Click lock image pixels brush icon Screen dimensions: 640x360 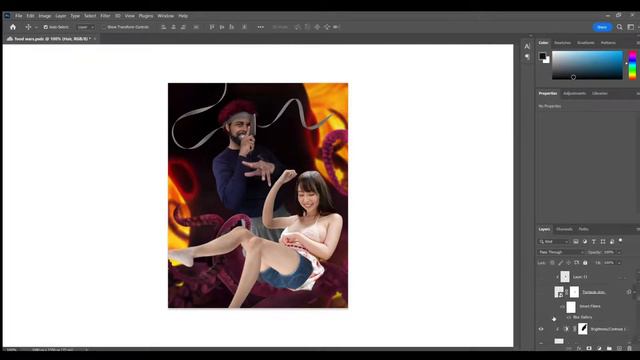click(x=560, y=263)
